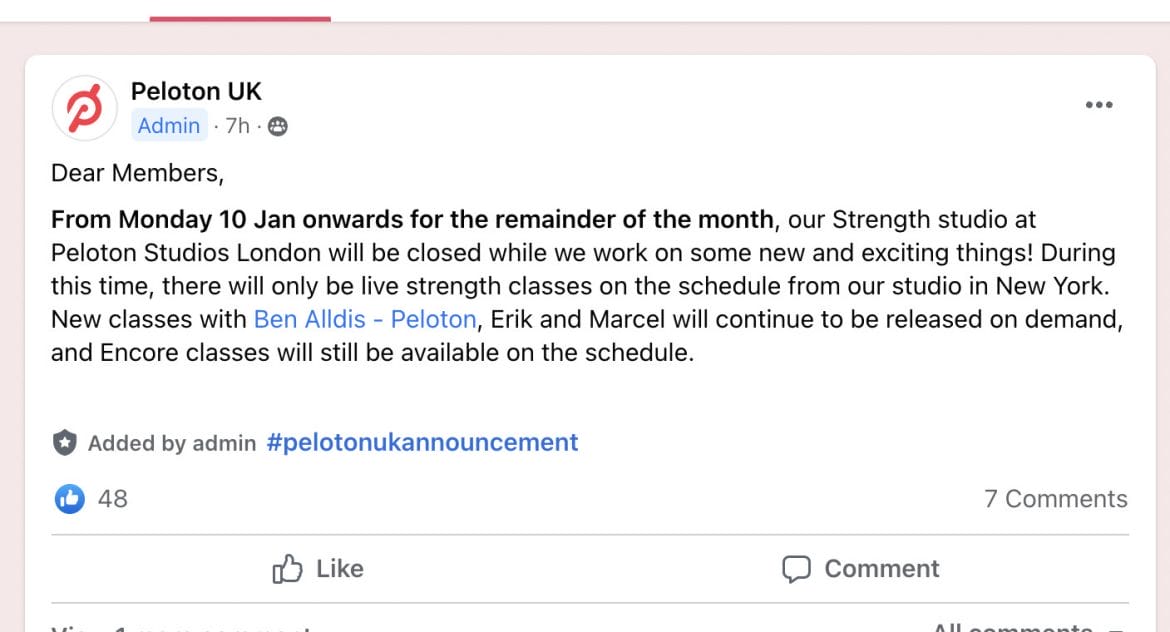Click the blue thumbs-up reaction icon
Viewport: 1170px width, 632px height.
(69, 498)
